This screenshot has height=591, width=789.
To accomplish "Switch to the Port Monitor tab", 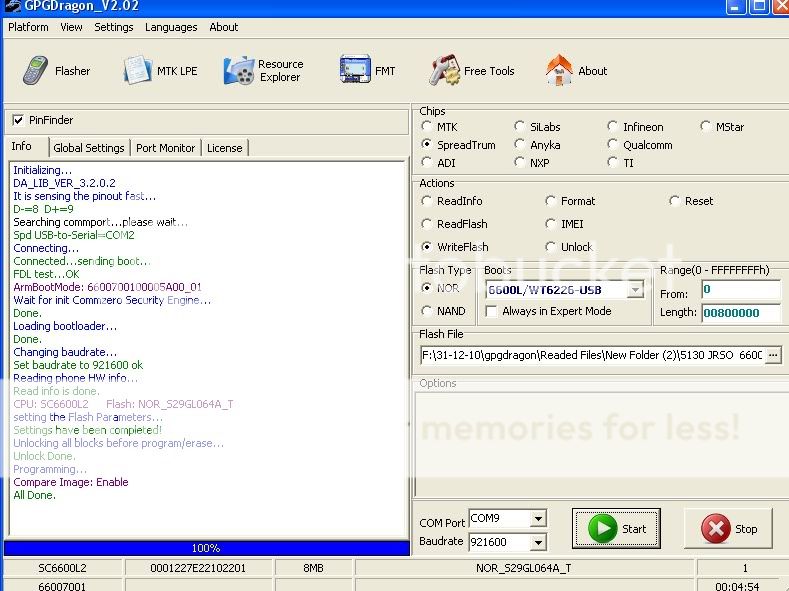I will coord(165,148).
